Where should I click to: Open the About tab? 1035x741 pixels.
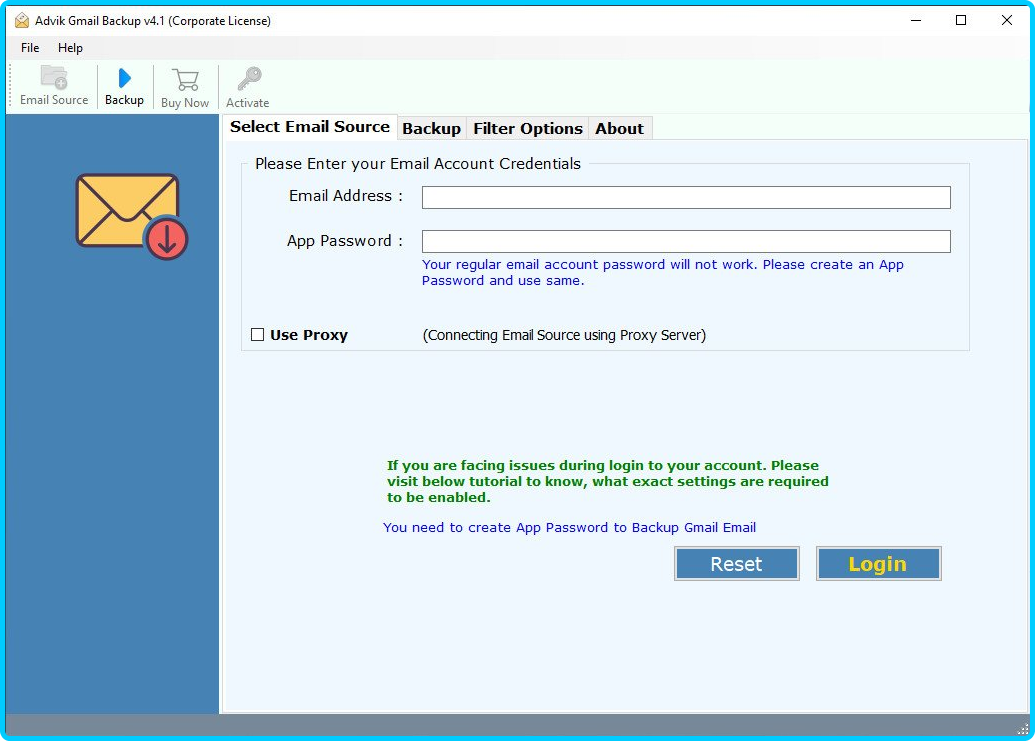(x=619, y=129)
